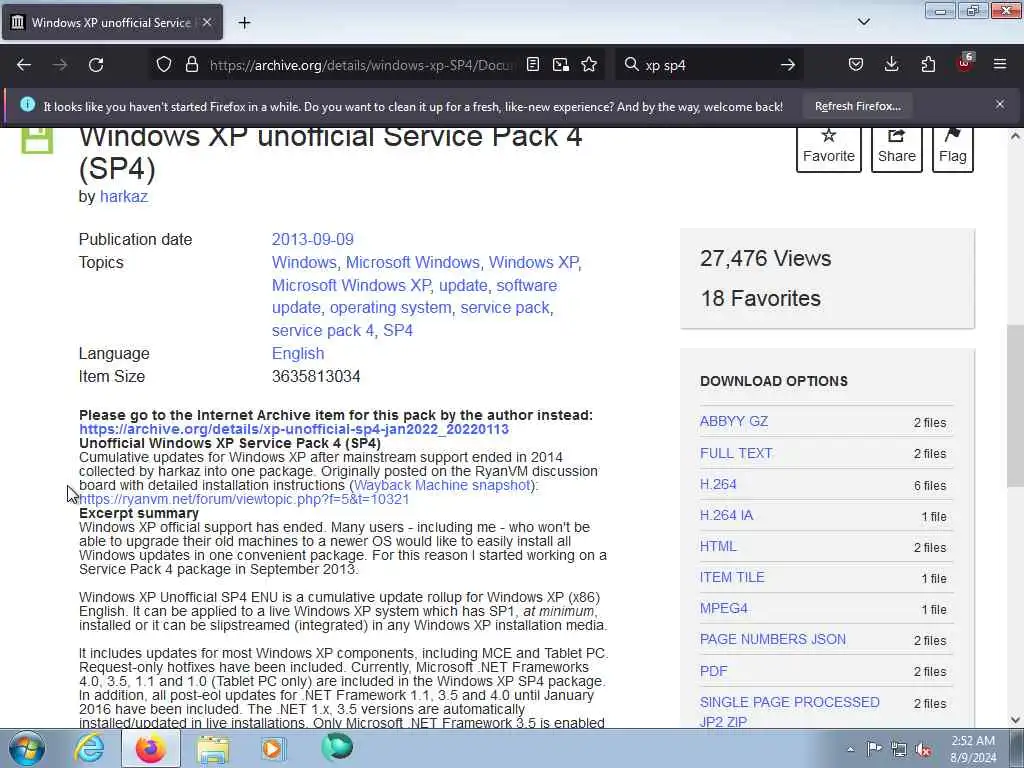Viewport: 1024px width, 768px height.
Task: Open the Windows XP topic link
Action: pyautogui.click(x=534, y=262)
